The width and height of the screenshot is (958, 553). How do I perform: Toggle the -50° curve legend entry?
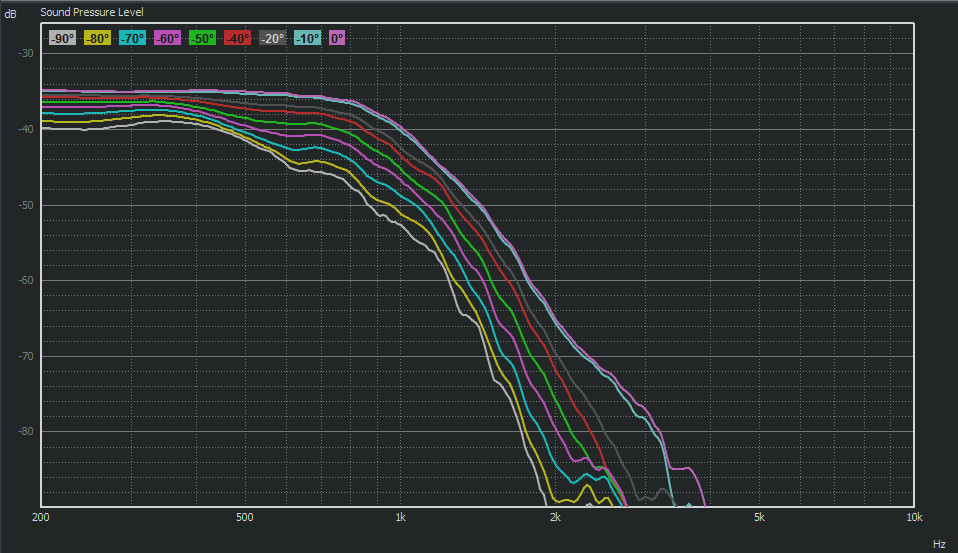coord(202,38)
